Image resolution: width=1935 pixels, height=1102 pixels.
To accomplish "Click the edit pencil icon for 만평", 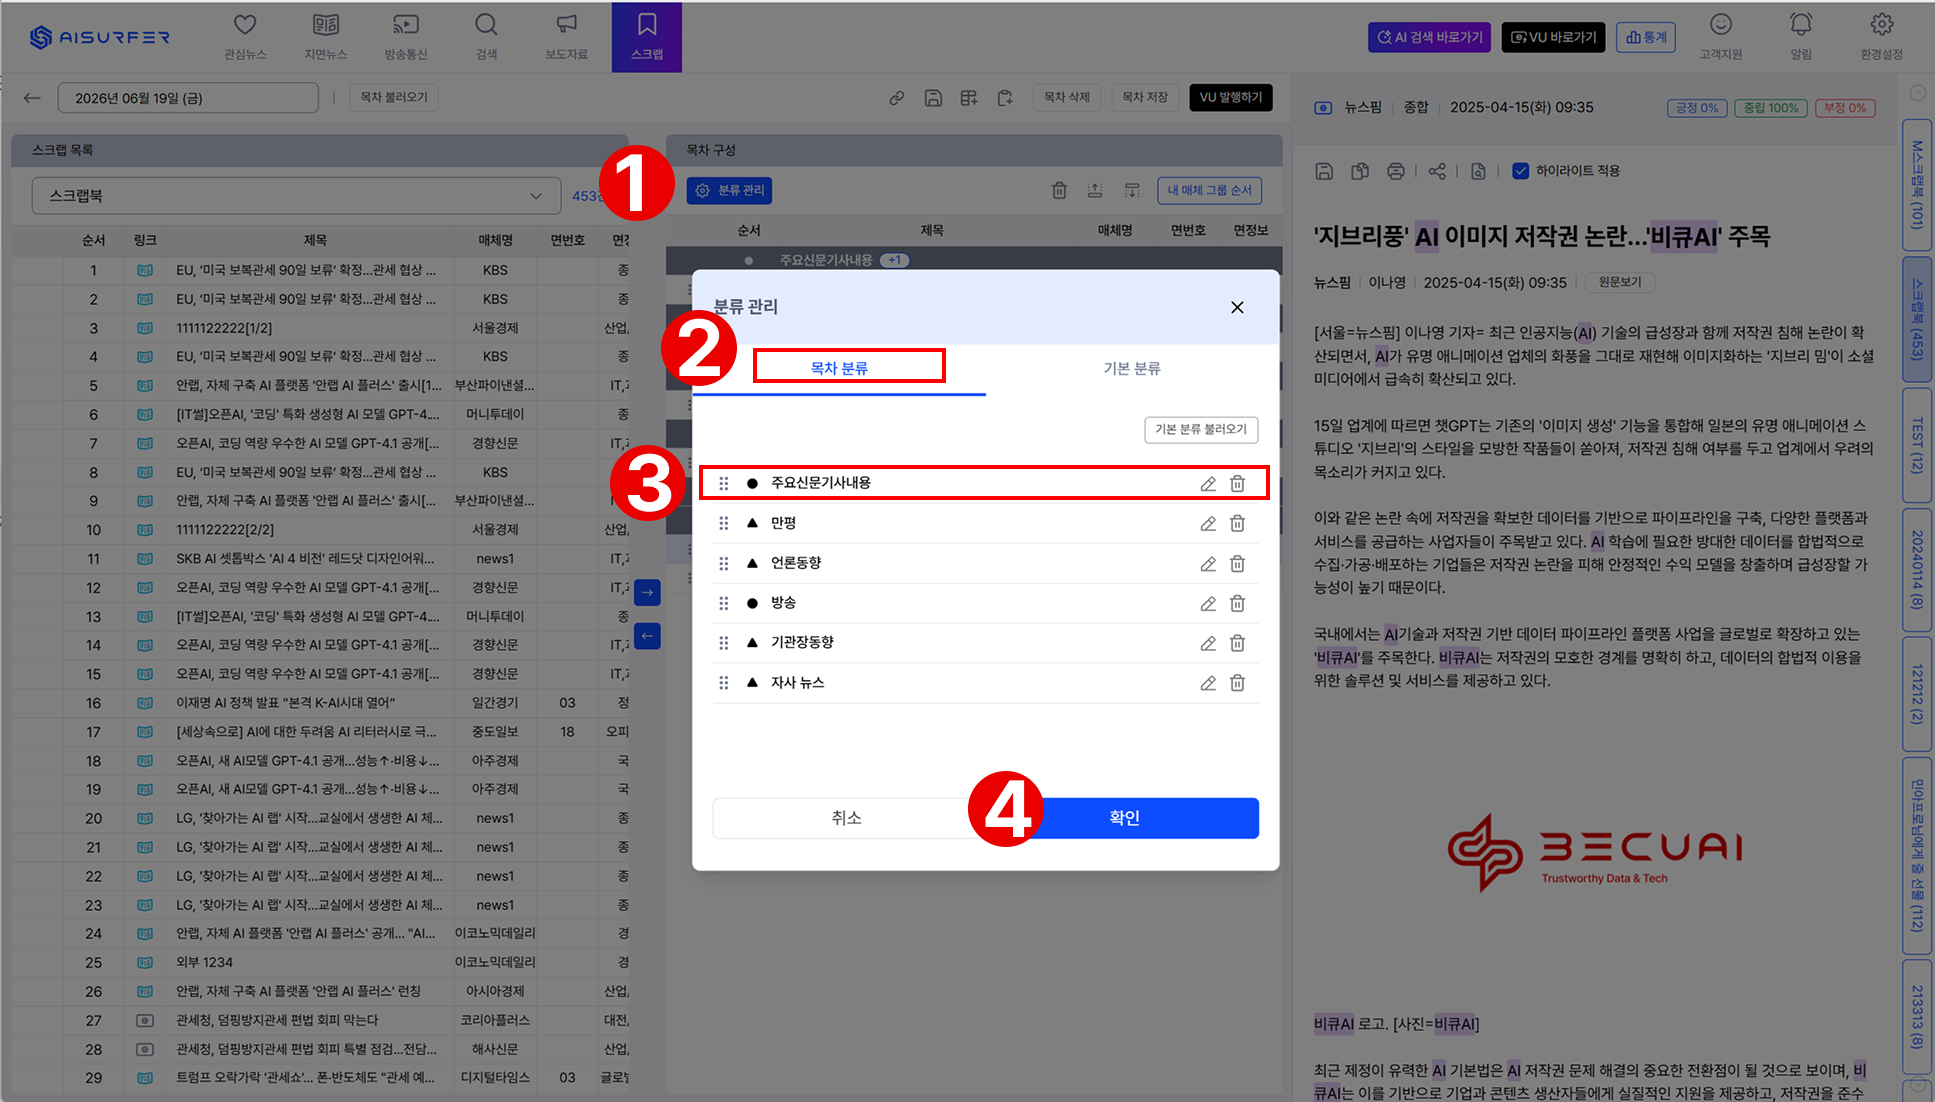I will (1208, 523).
